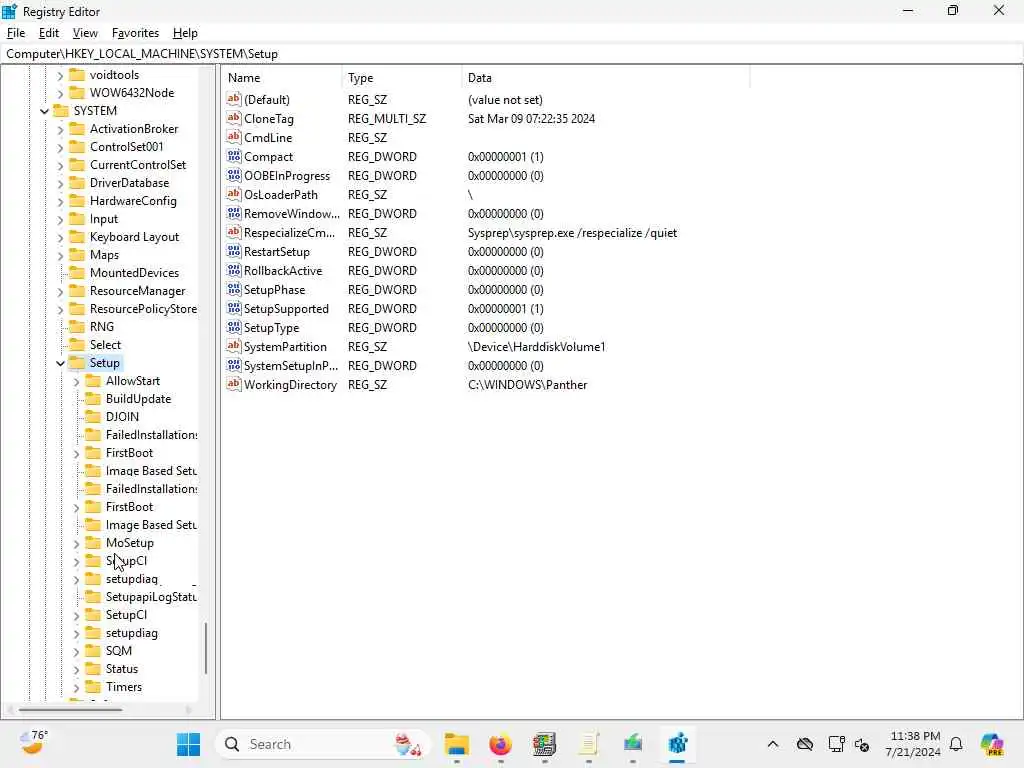Open File Explorer from the taskbar

tap(456, 744)
